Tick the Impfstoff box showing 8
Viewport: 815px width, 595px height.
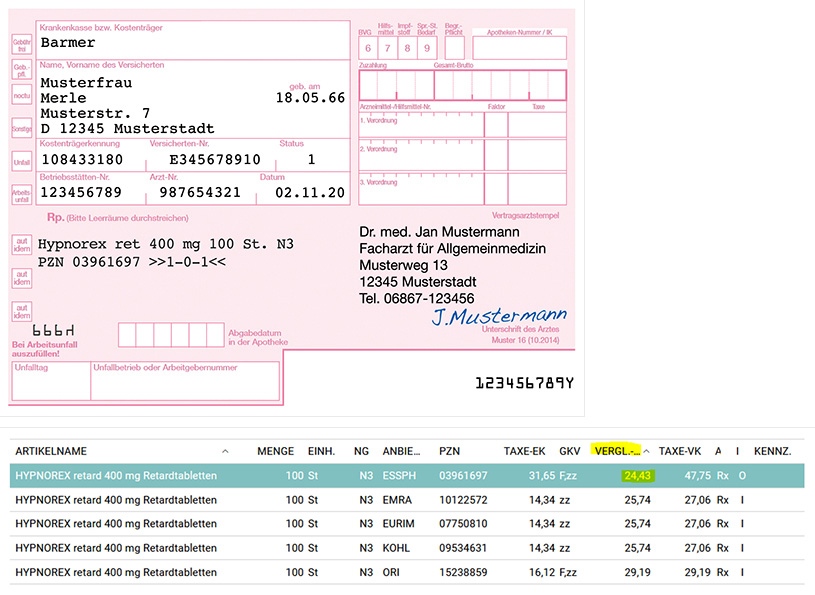click(408, 48)
